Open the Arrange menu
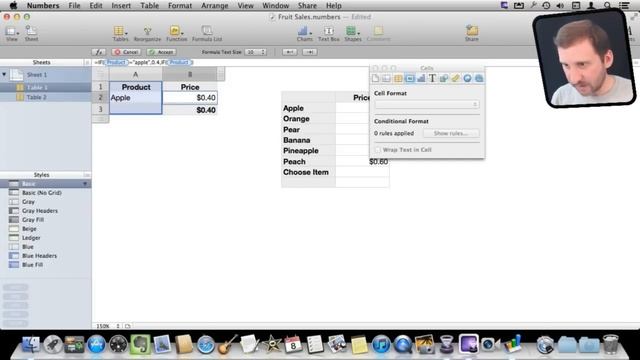This screenshot has height=360, width=640. point(215,6)
